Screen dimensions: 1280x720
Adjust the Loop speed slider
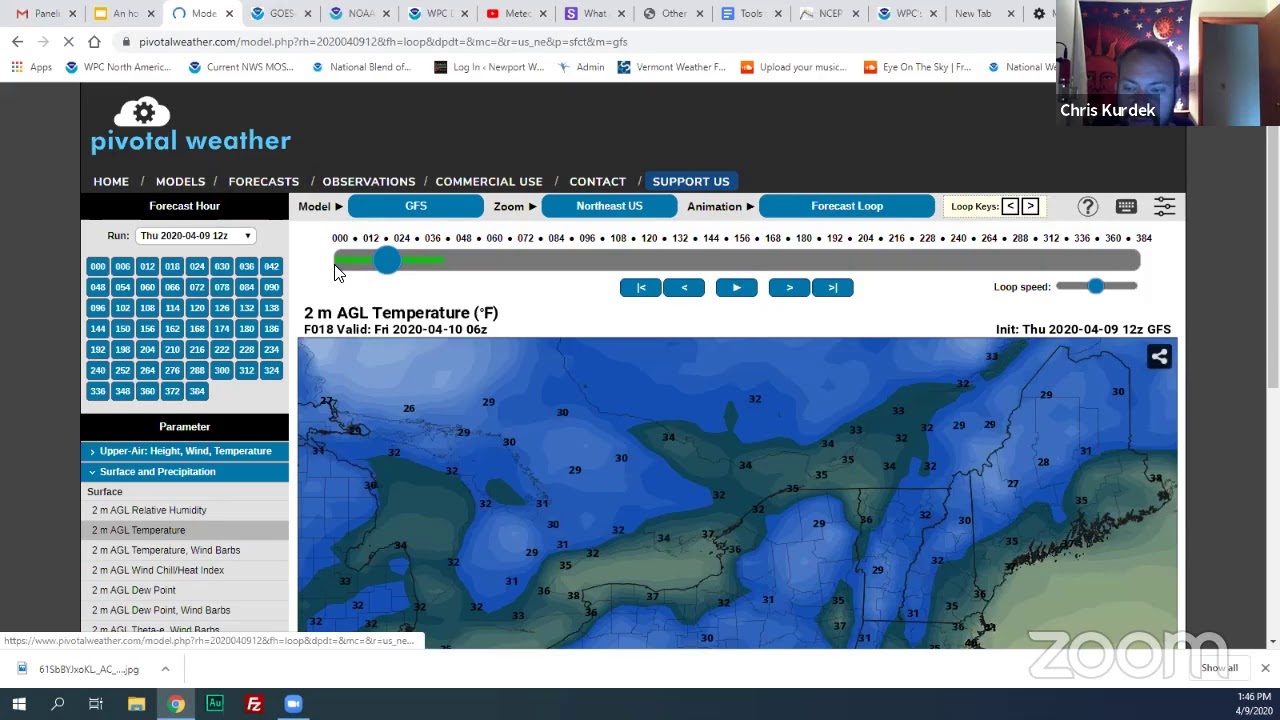(1096, 287)
